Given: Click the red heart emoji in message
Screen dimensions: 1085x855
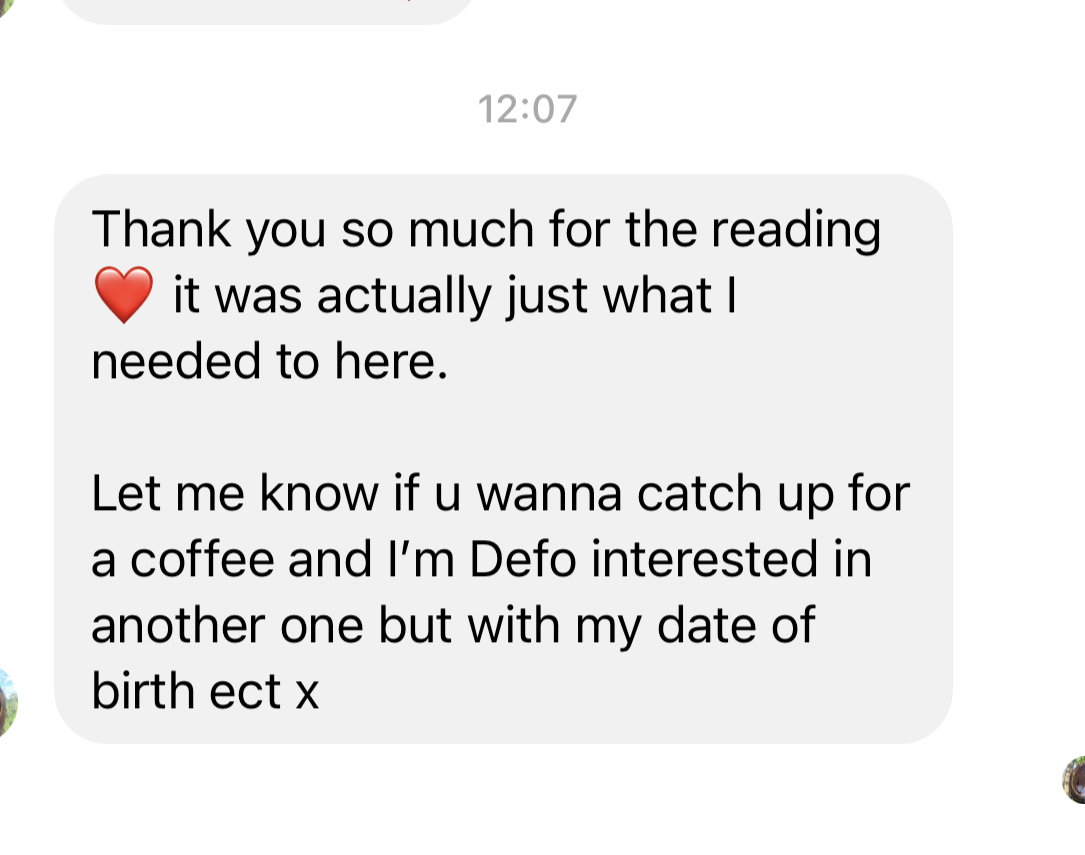Looking at the screenshot, I should pos(123,296).
